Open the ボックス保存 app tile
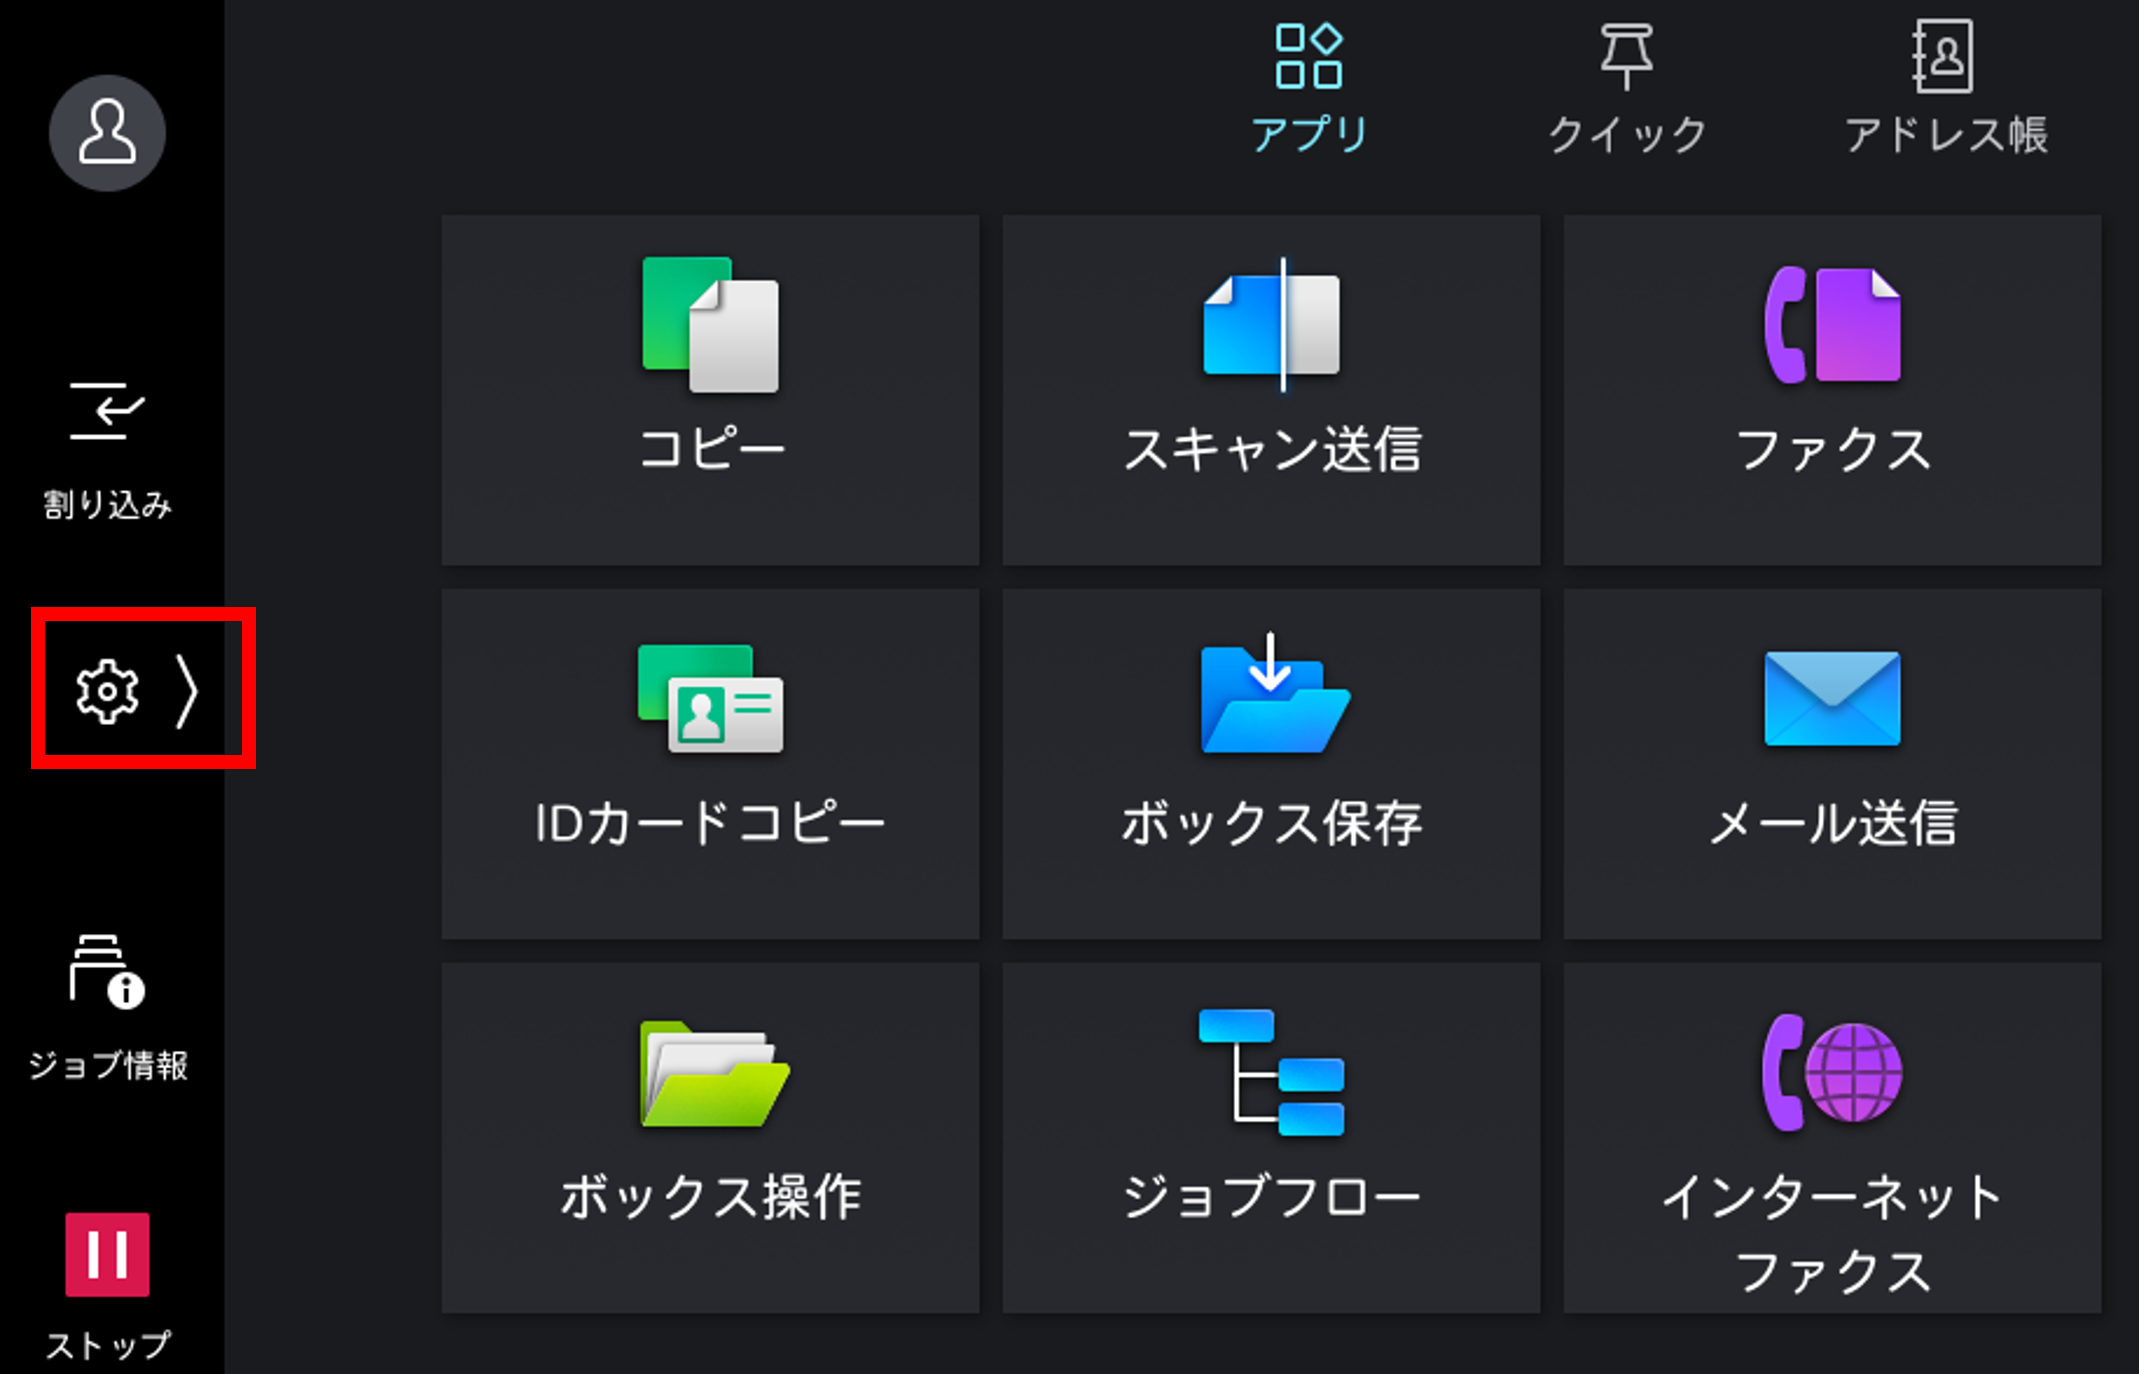 [x=1271, y=764]
